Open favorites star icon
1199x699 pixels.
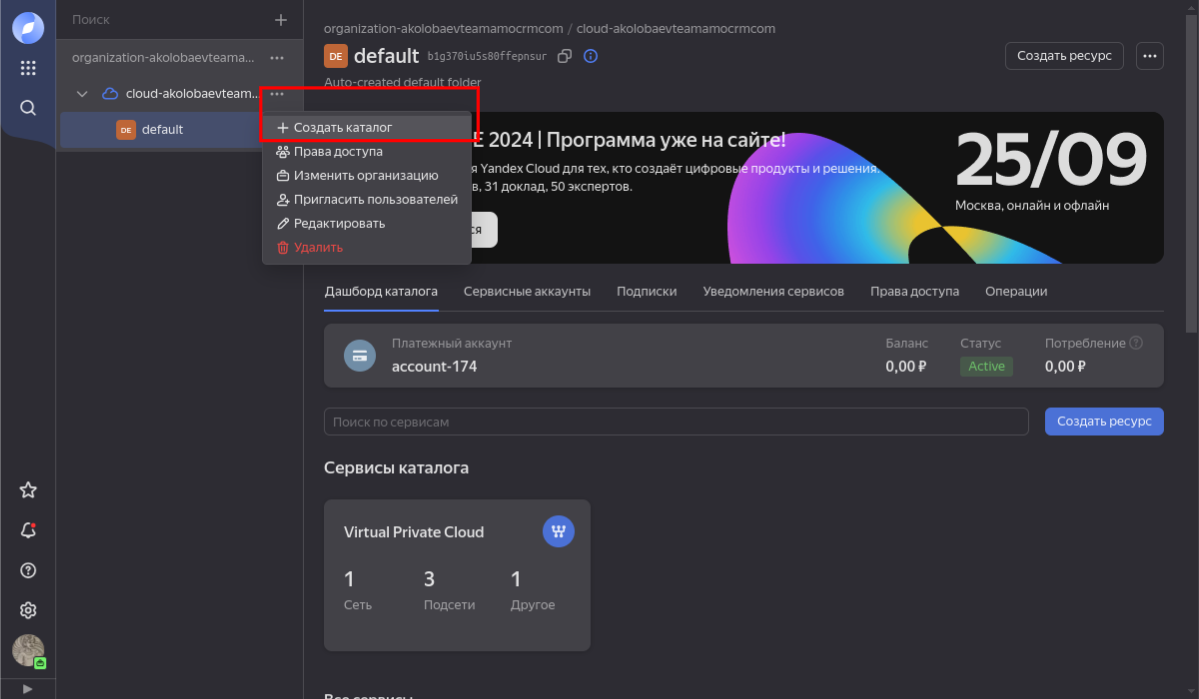(x=28, y=490)
